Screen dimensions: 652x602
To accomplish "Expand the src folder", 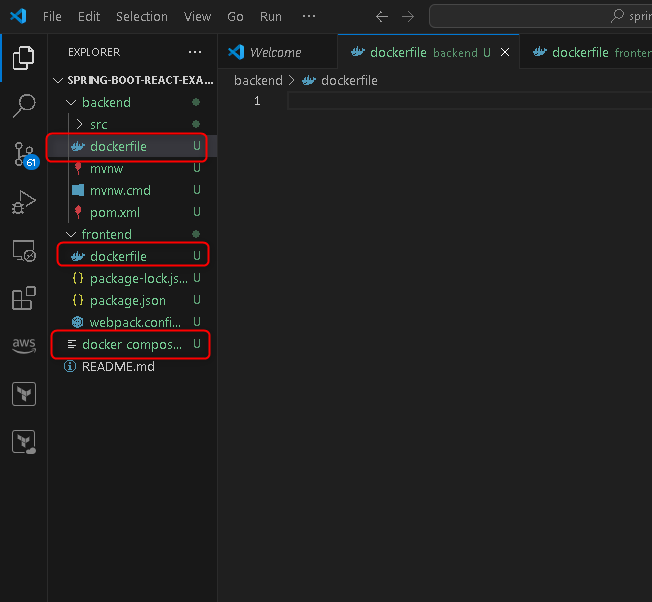I will point(133,124).
